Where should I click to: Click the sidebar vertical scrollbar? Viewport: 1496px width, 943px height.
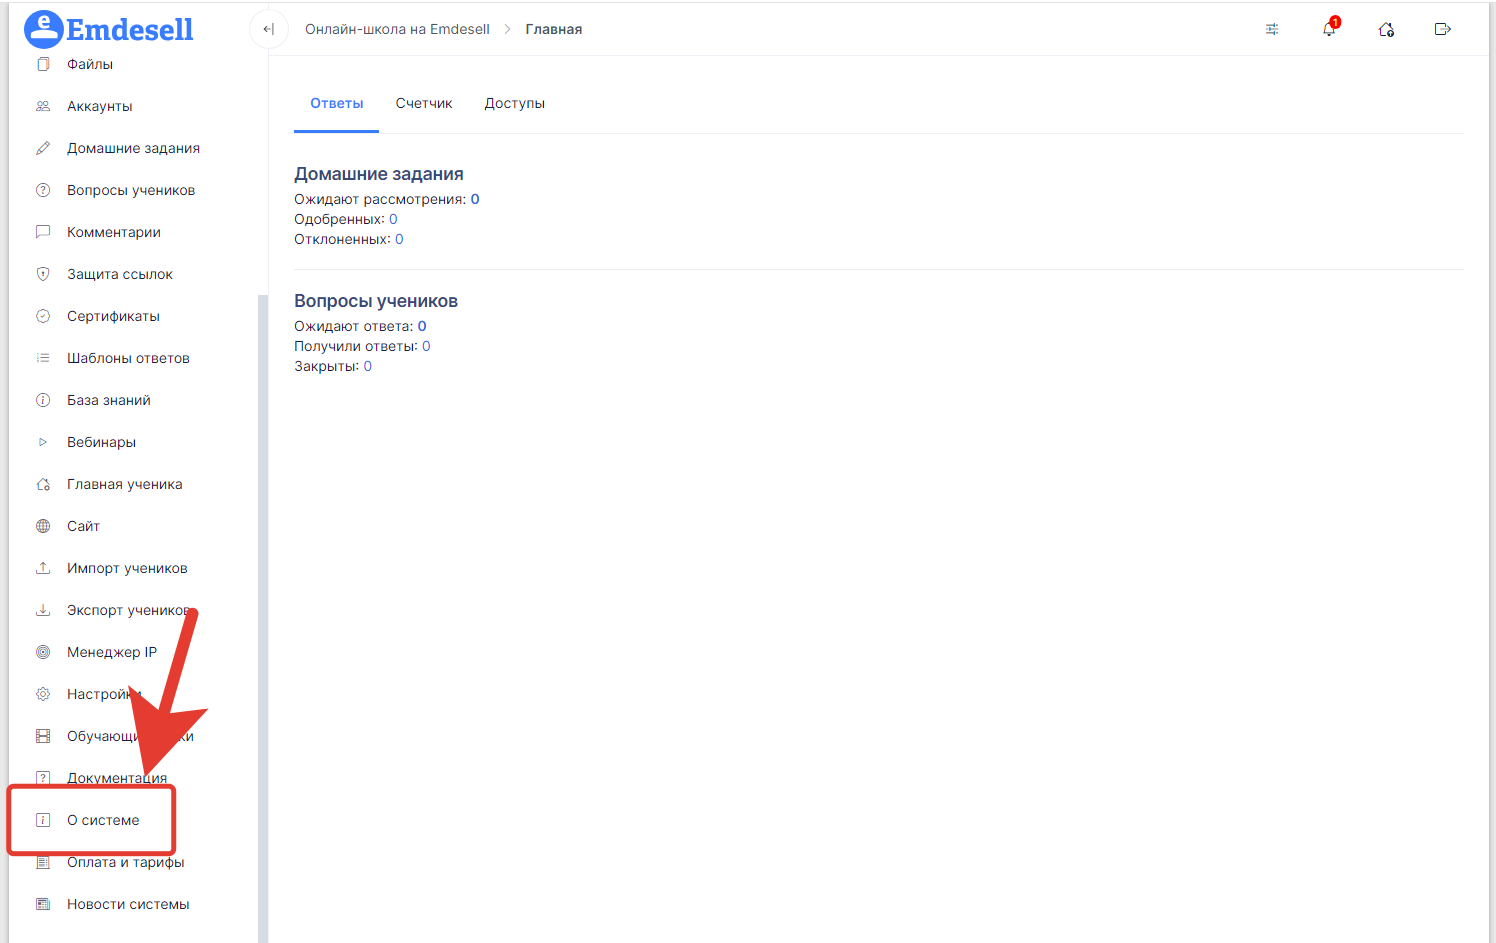tap(262, 600)
